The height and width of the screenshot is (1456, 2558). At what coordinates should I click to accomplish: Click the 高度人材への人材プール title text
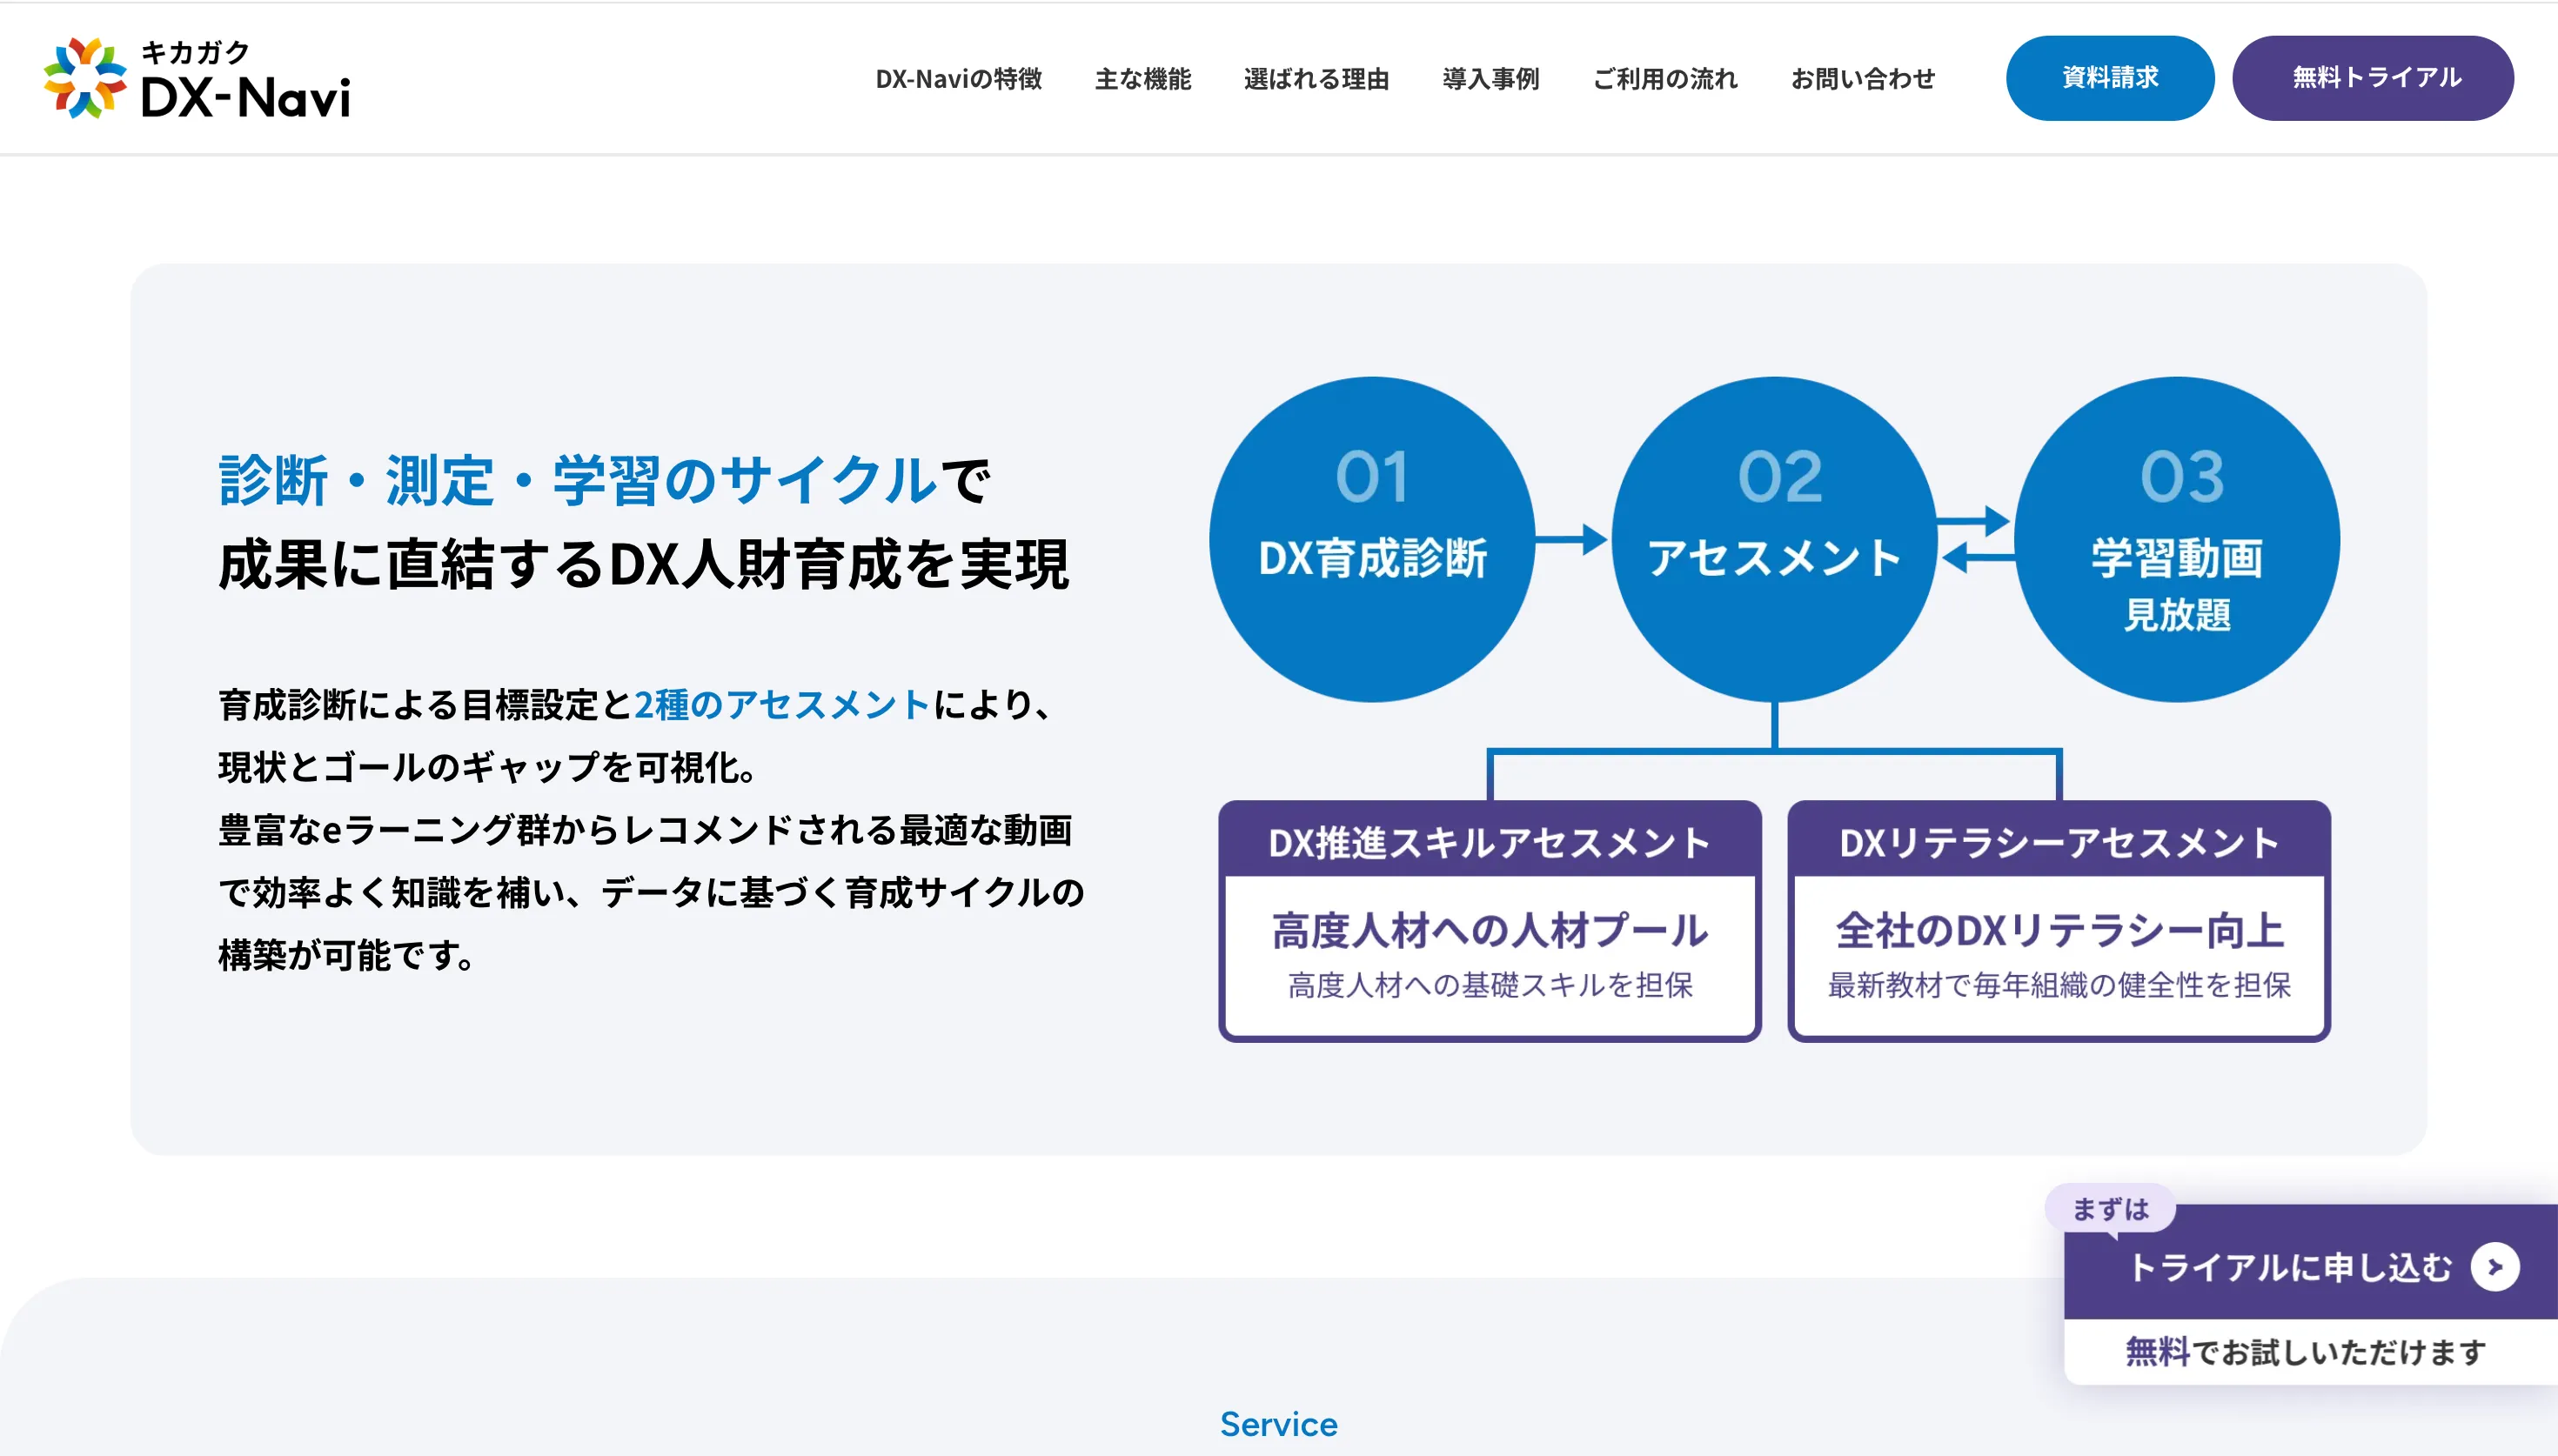[x=1490, y=931]
